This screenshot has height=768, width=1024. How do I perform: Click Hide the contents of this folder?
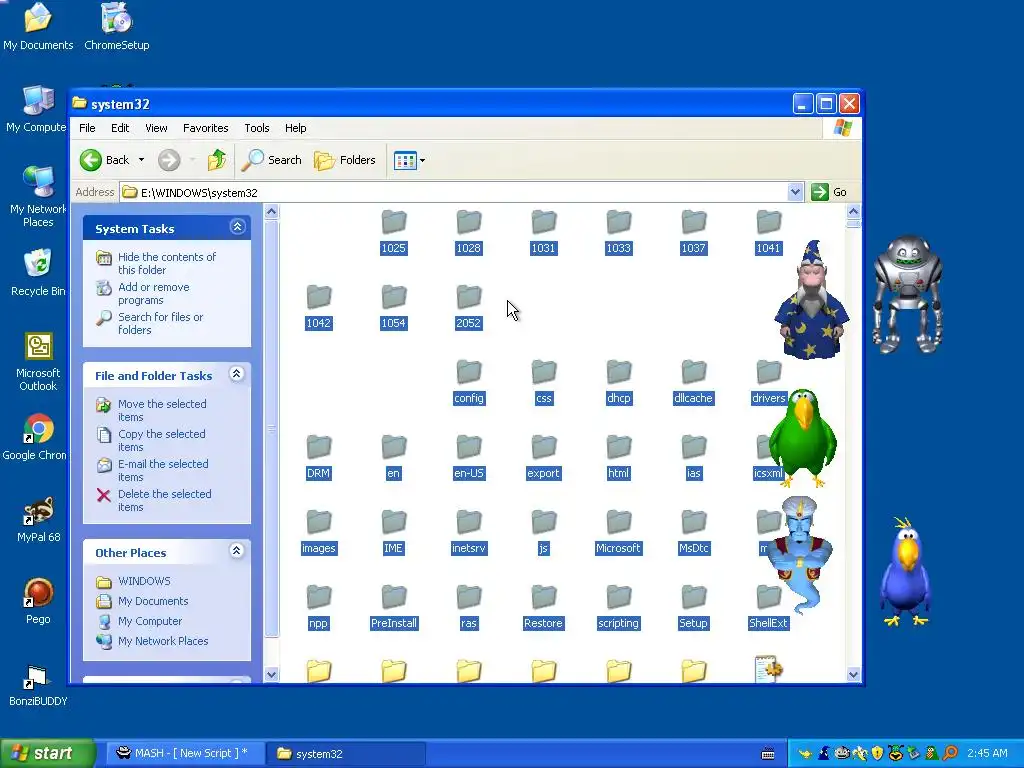pyautogui.click(x=167, y=263)
